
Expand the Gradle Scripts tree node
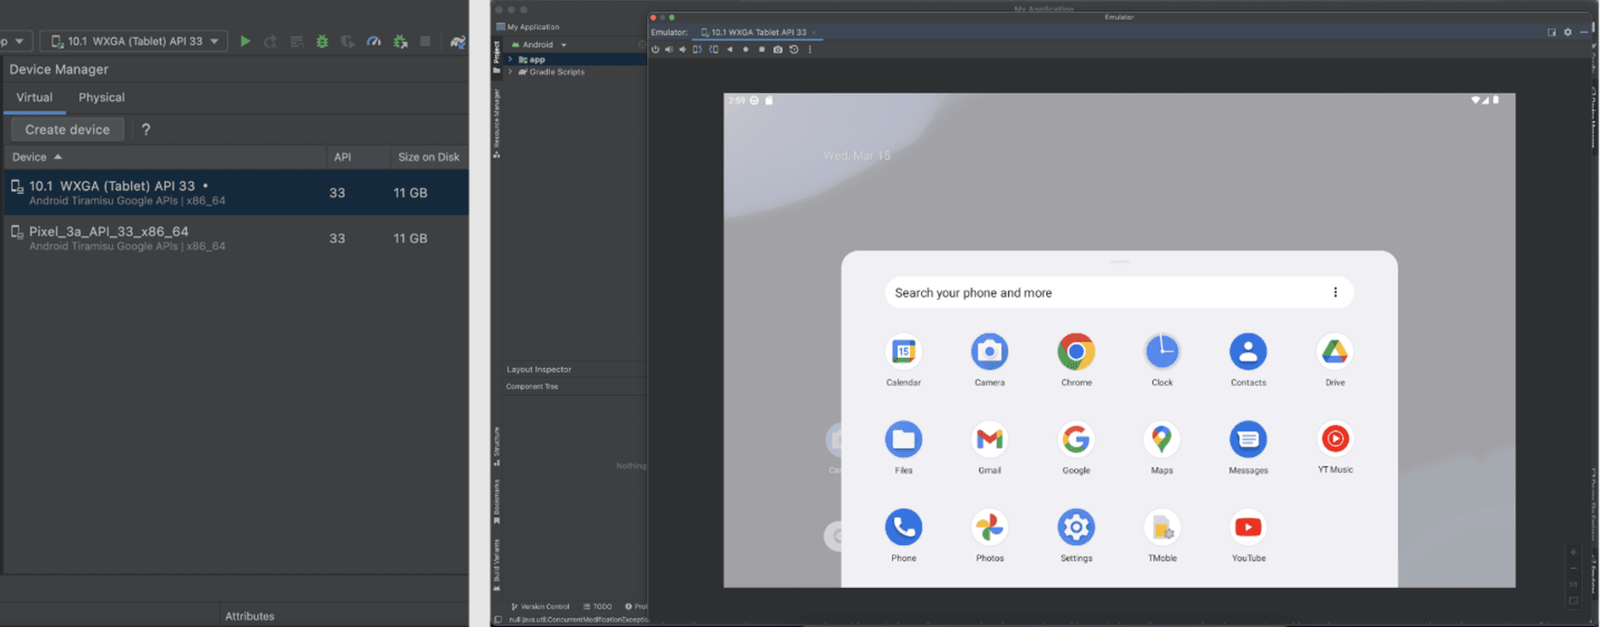(x=511, y=72)
